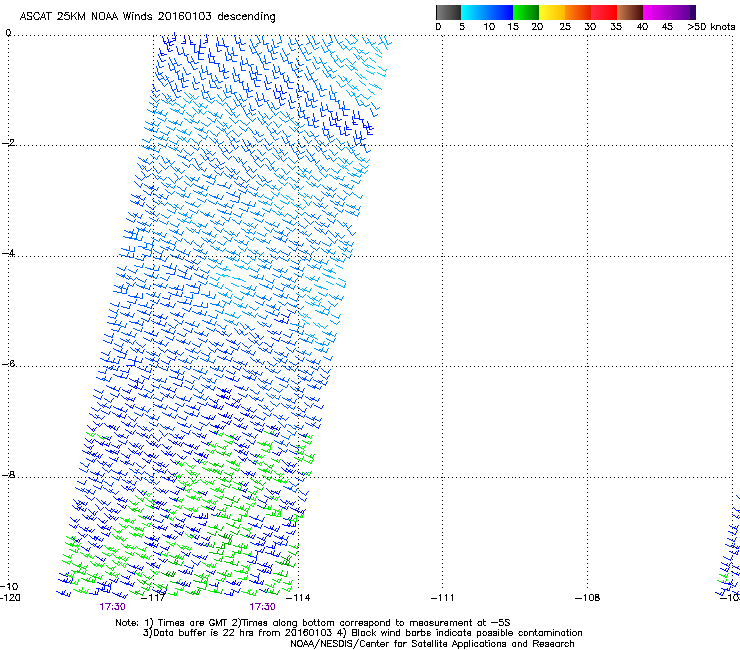The image size is (740, 650).
Task: Click the longitude axis label '-108'
Action: point(588,598)
